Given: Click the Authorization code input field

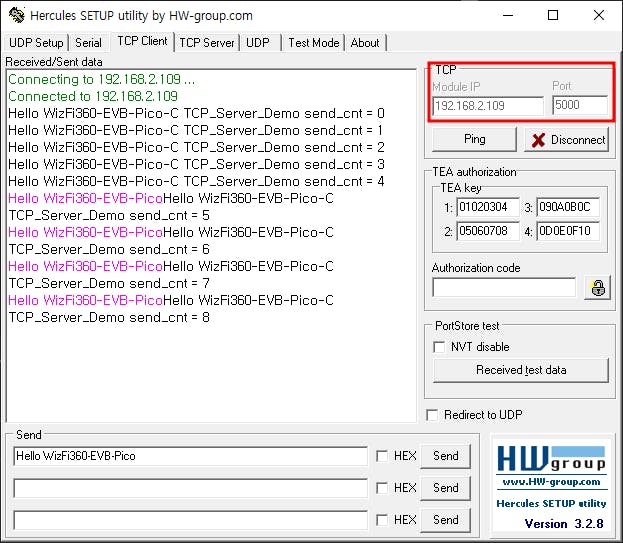Looking at the screenshot, I should click(504, 287).
